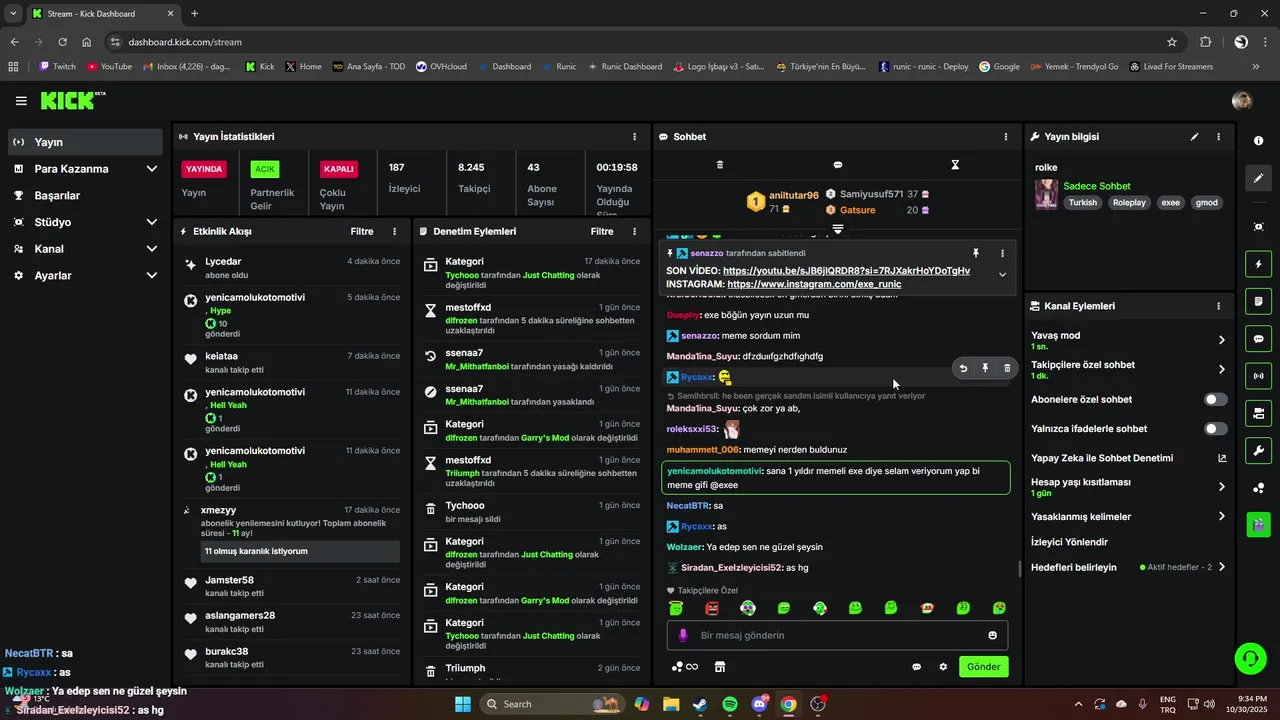Open pinned message three-dot menu

pyautogui.click(x=1002, y=253)
